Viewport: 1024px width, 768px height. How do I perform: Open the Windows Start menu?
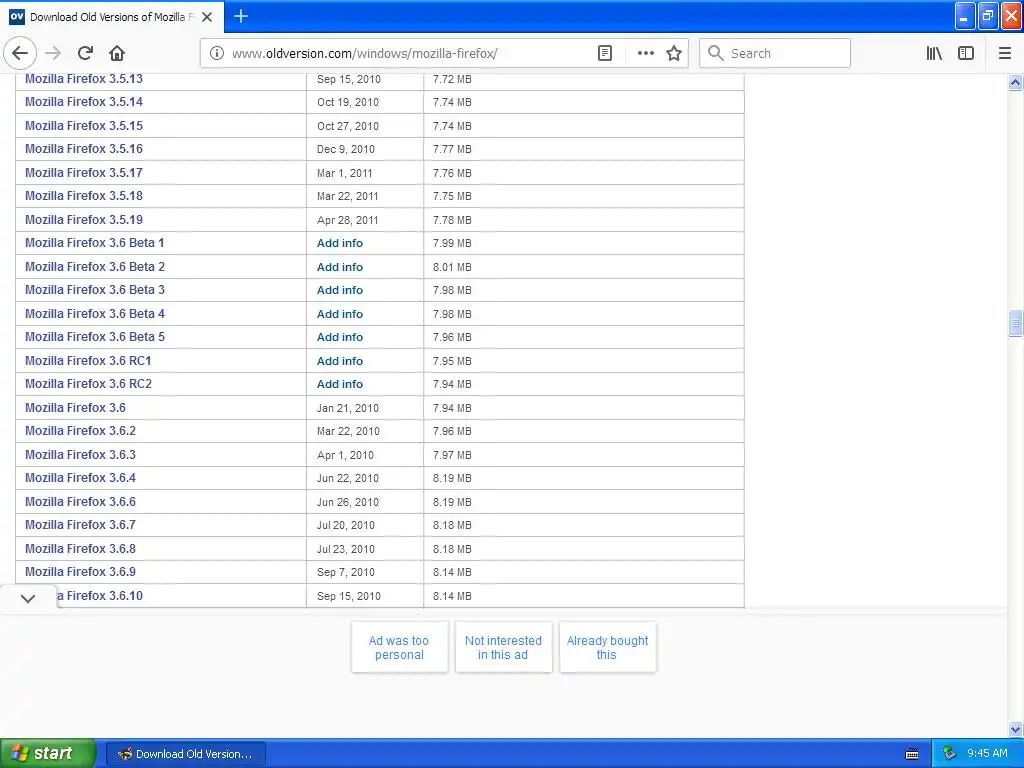pyautogui.click(x=47, y=753)
